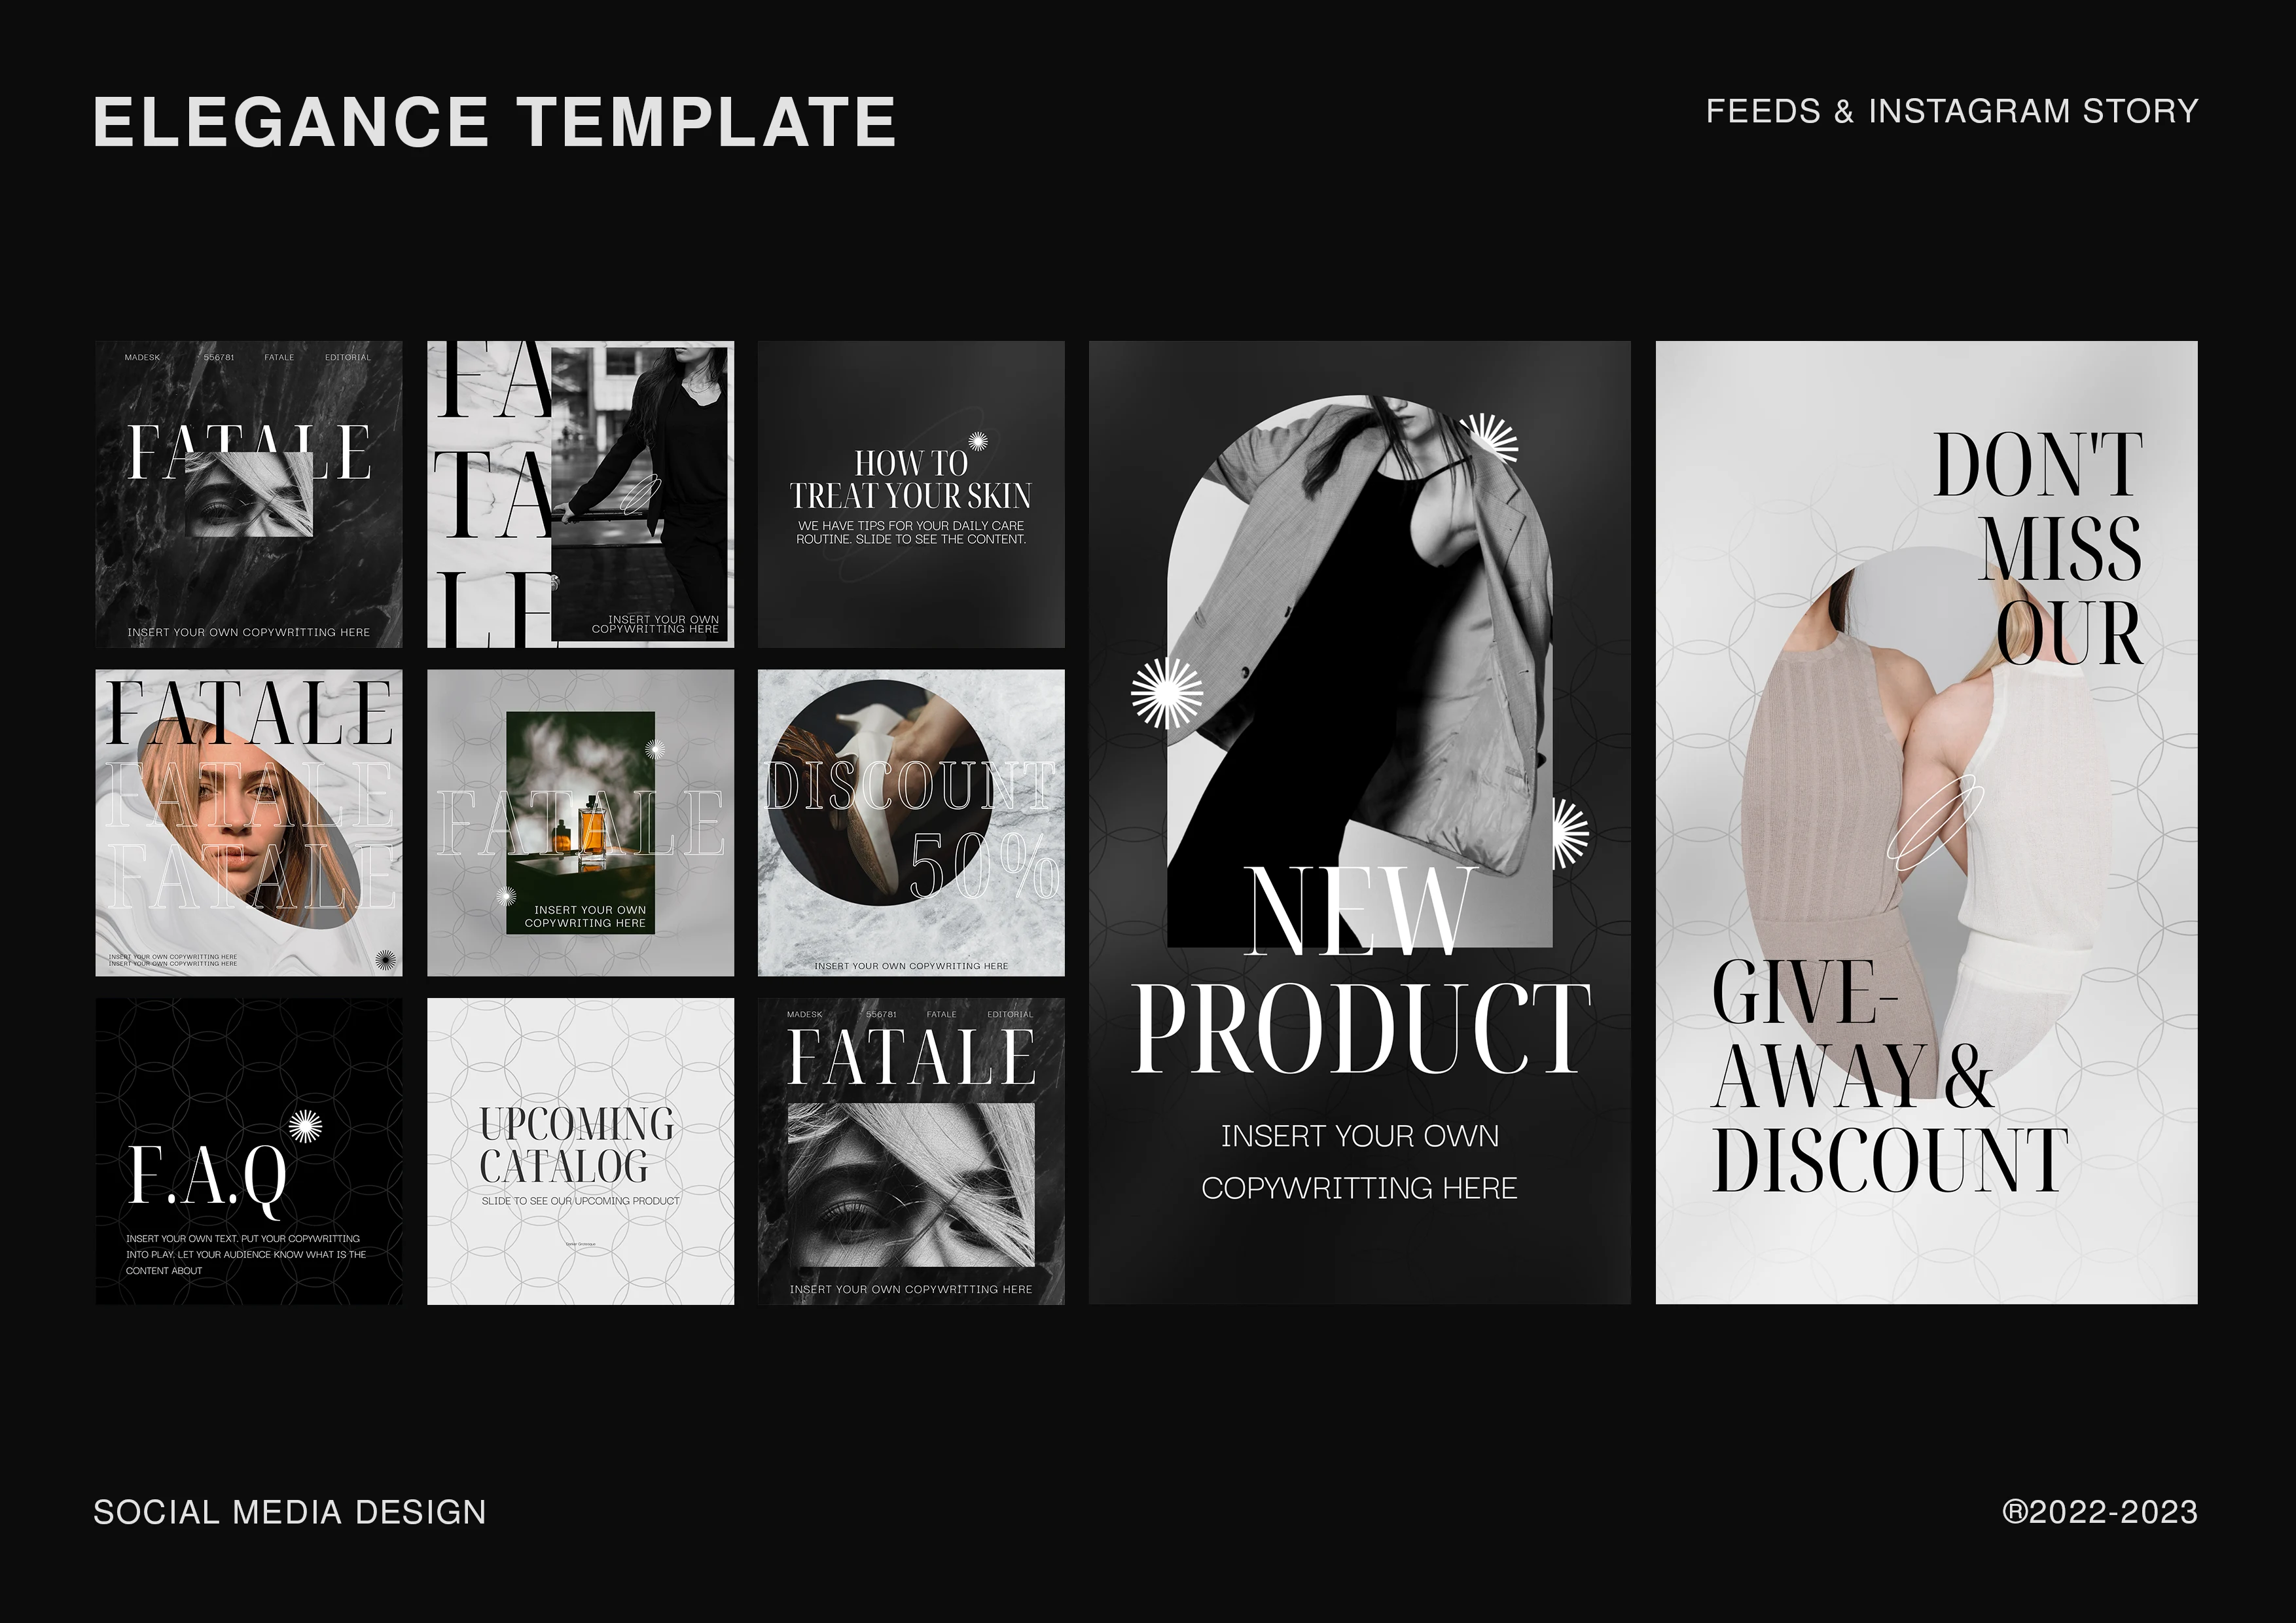Image resolution: width=2296 pixels, height=1623 pixels.
Task: Click the starburst icon beside F.A.Q
Action: [305, 1127]
